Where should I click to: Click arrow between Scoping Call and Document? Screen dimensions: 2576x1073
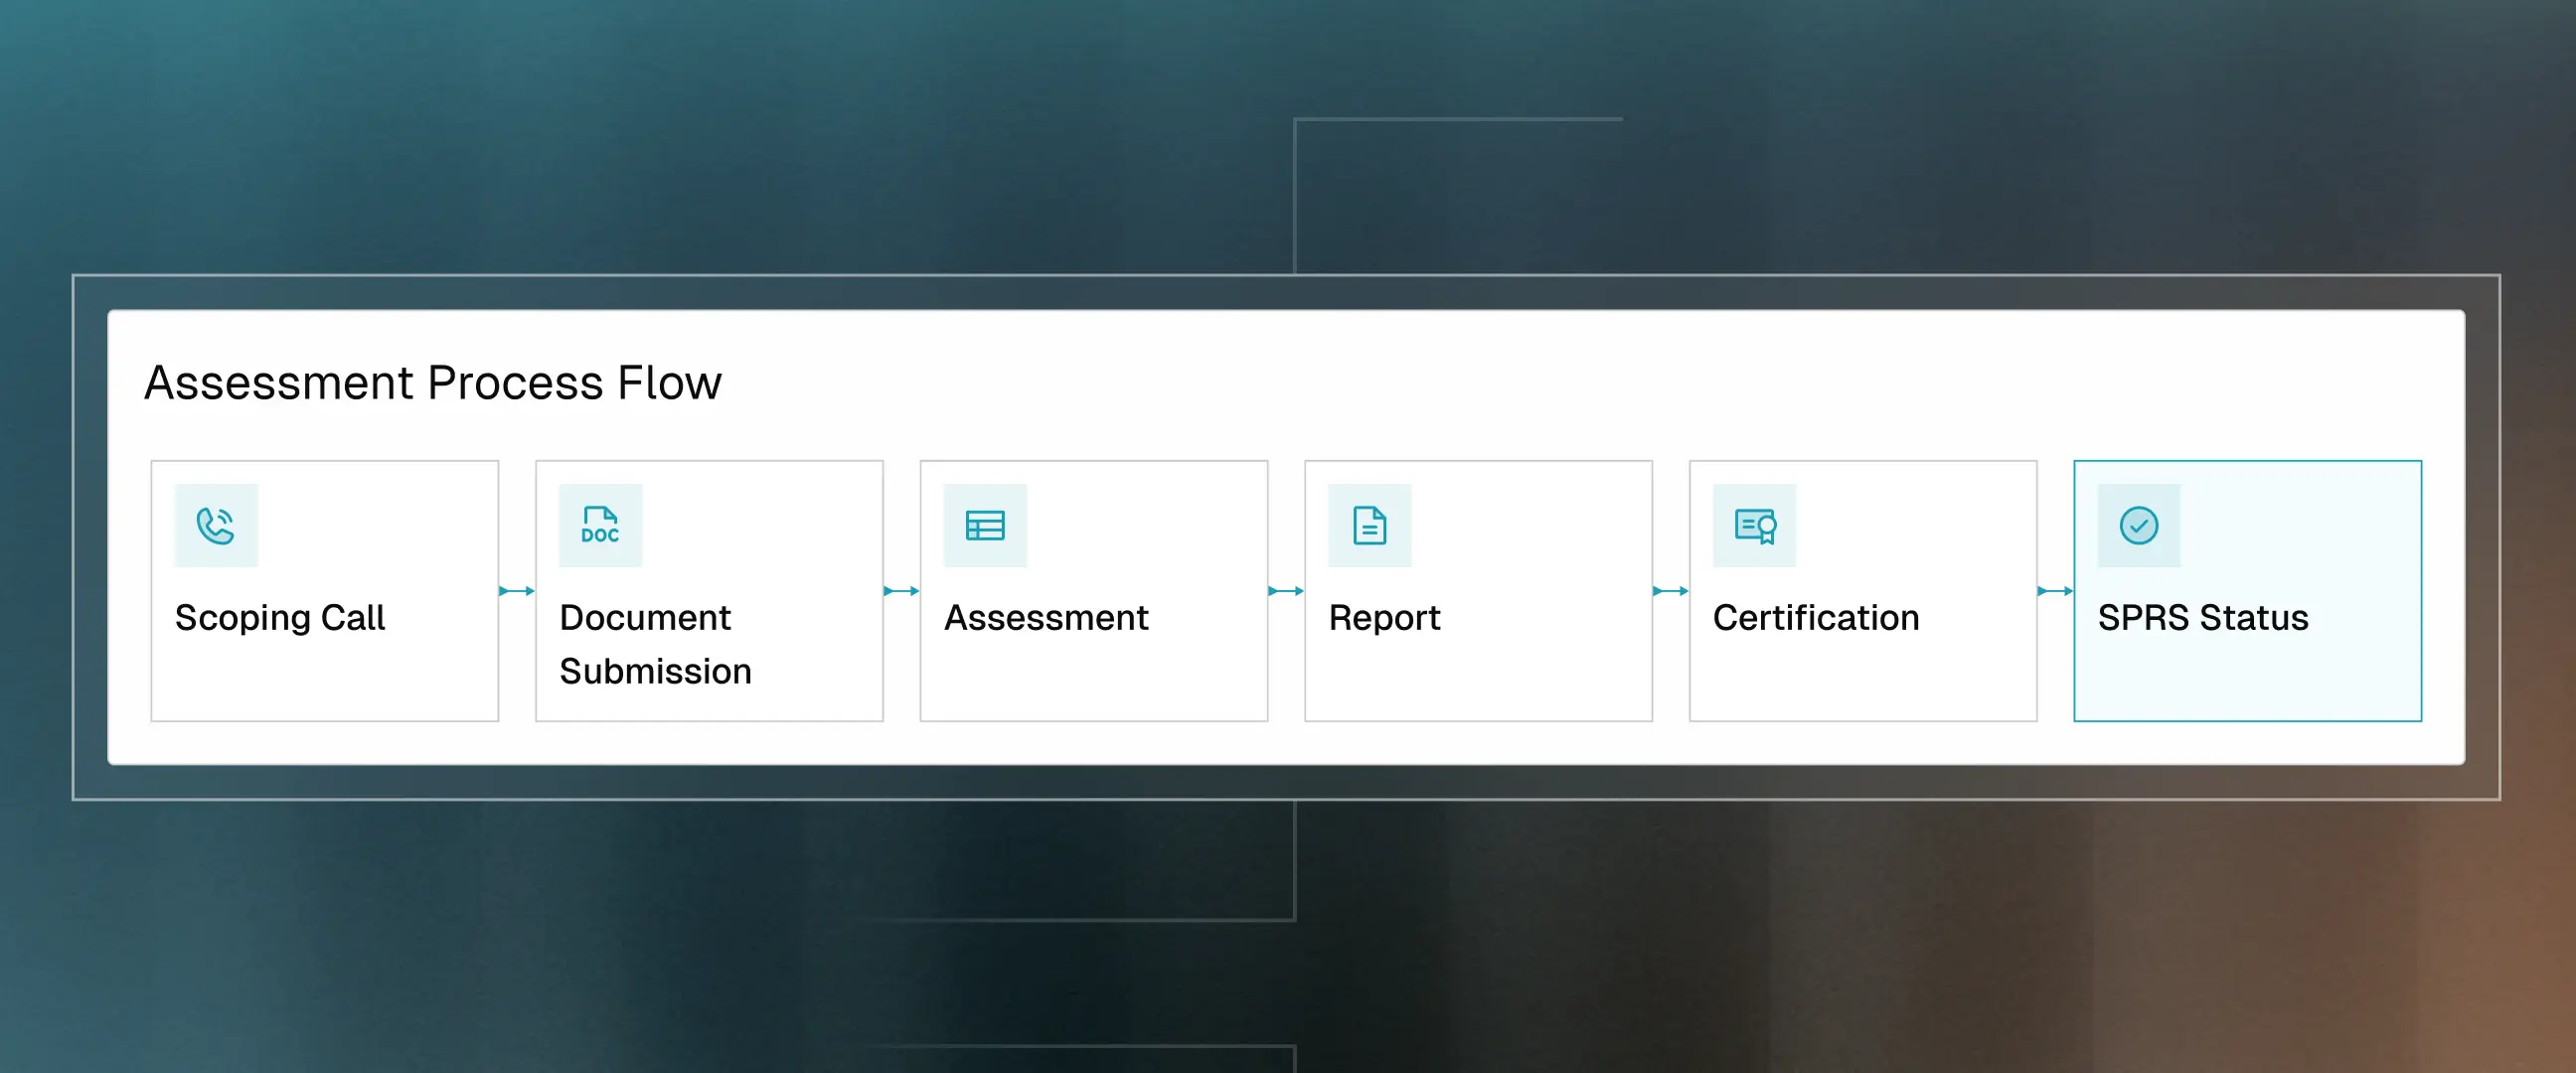tap(517, 591)
